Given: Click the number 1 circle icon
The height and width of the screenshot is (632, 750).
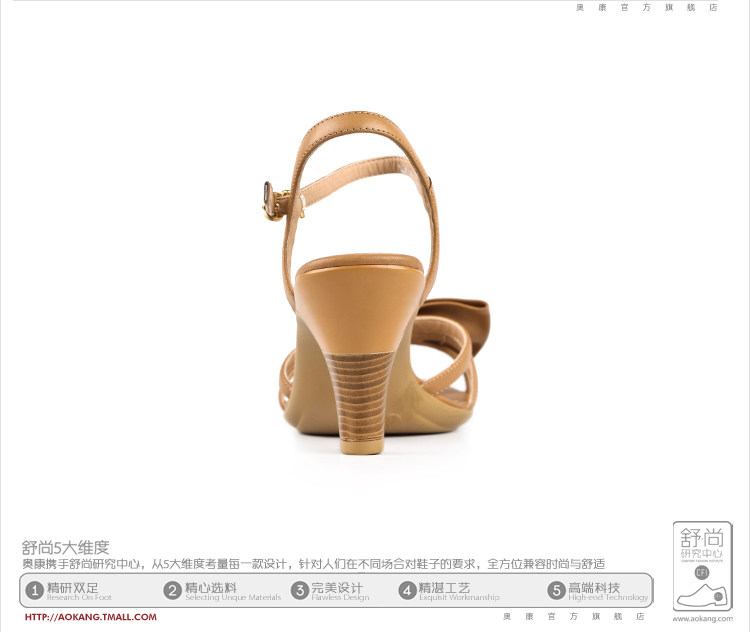Looking at the screenshot, I should pyautogui.click(x=34, y=590).
